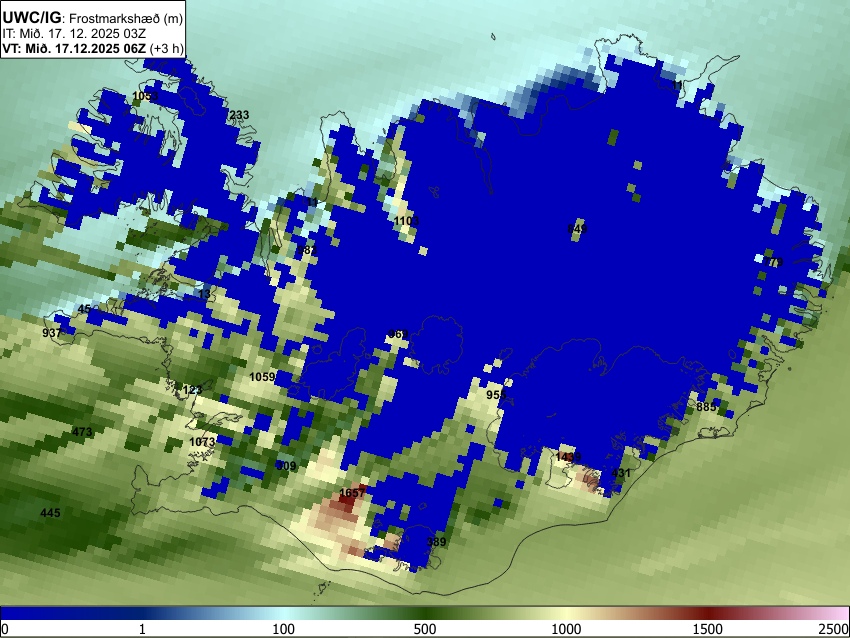This screenshot has width=850, height=638.
Task: Pick the dark red colour above 1500 on scale
Action: (x=708, y=614)
